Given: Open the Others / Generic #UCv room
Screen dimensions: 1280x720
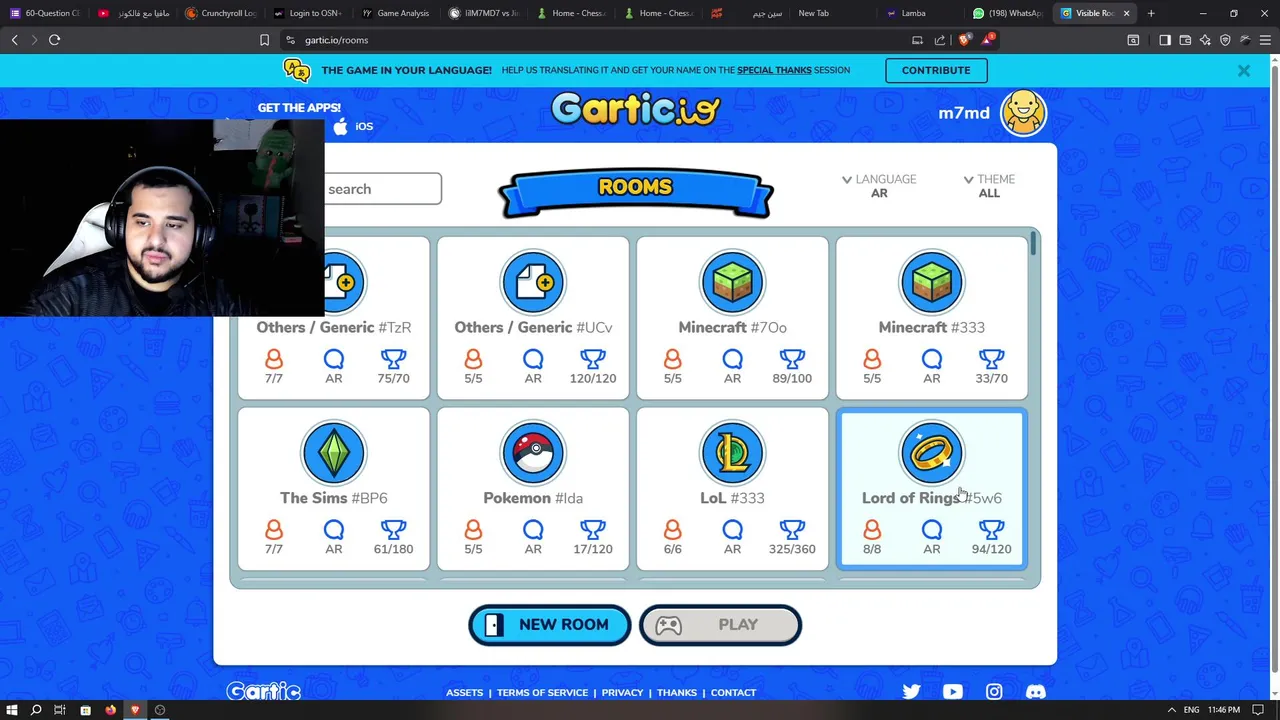Looking at the screenshot, I should (x=533, y=318).
